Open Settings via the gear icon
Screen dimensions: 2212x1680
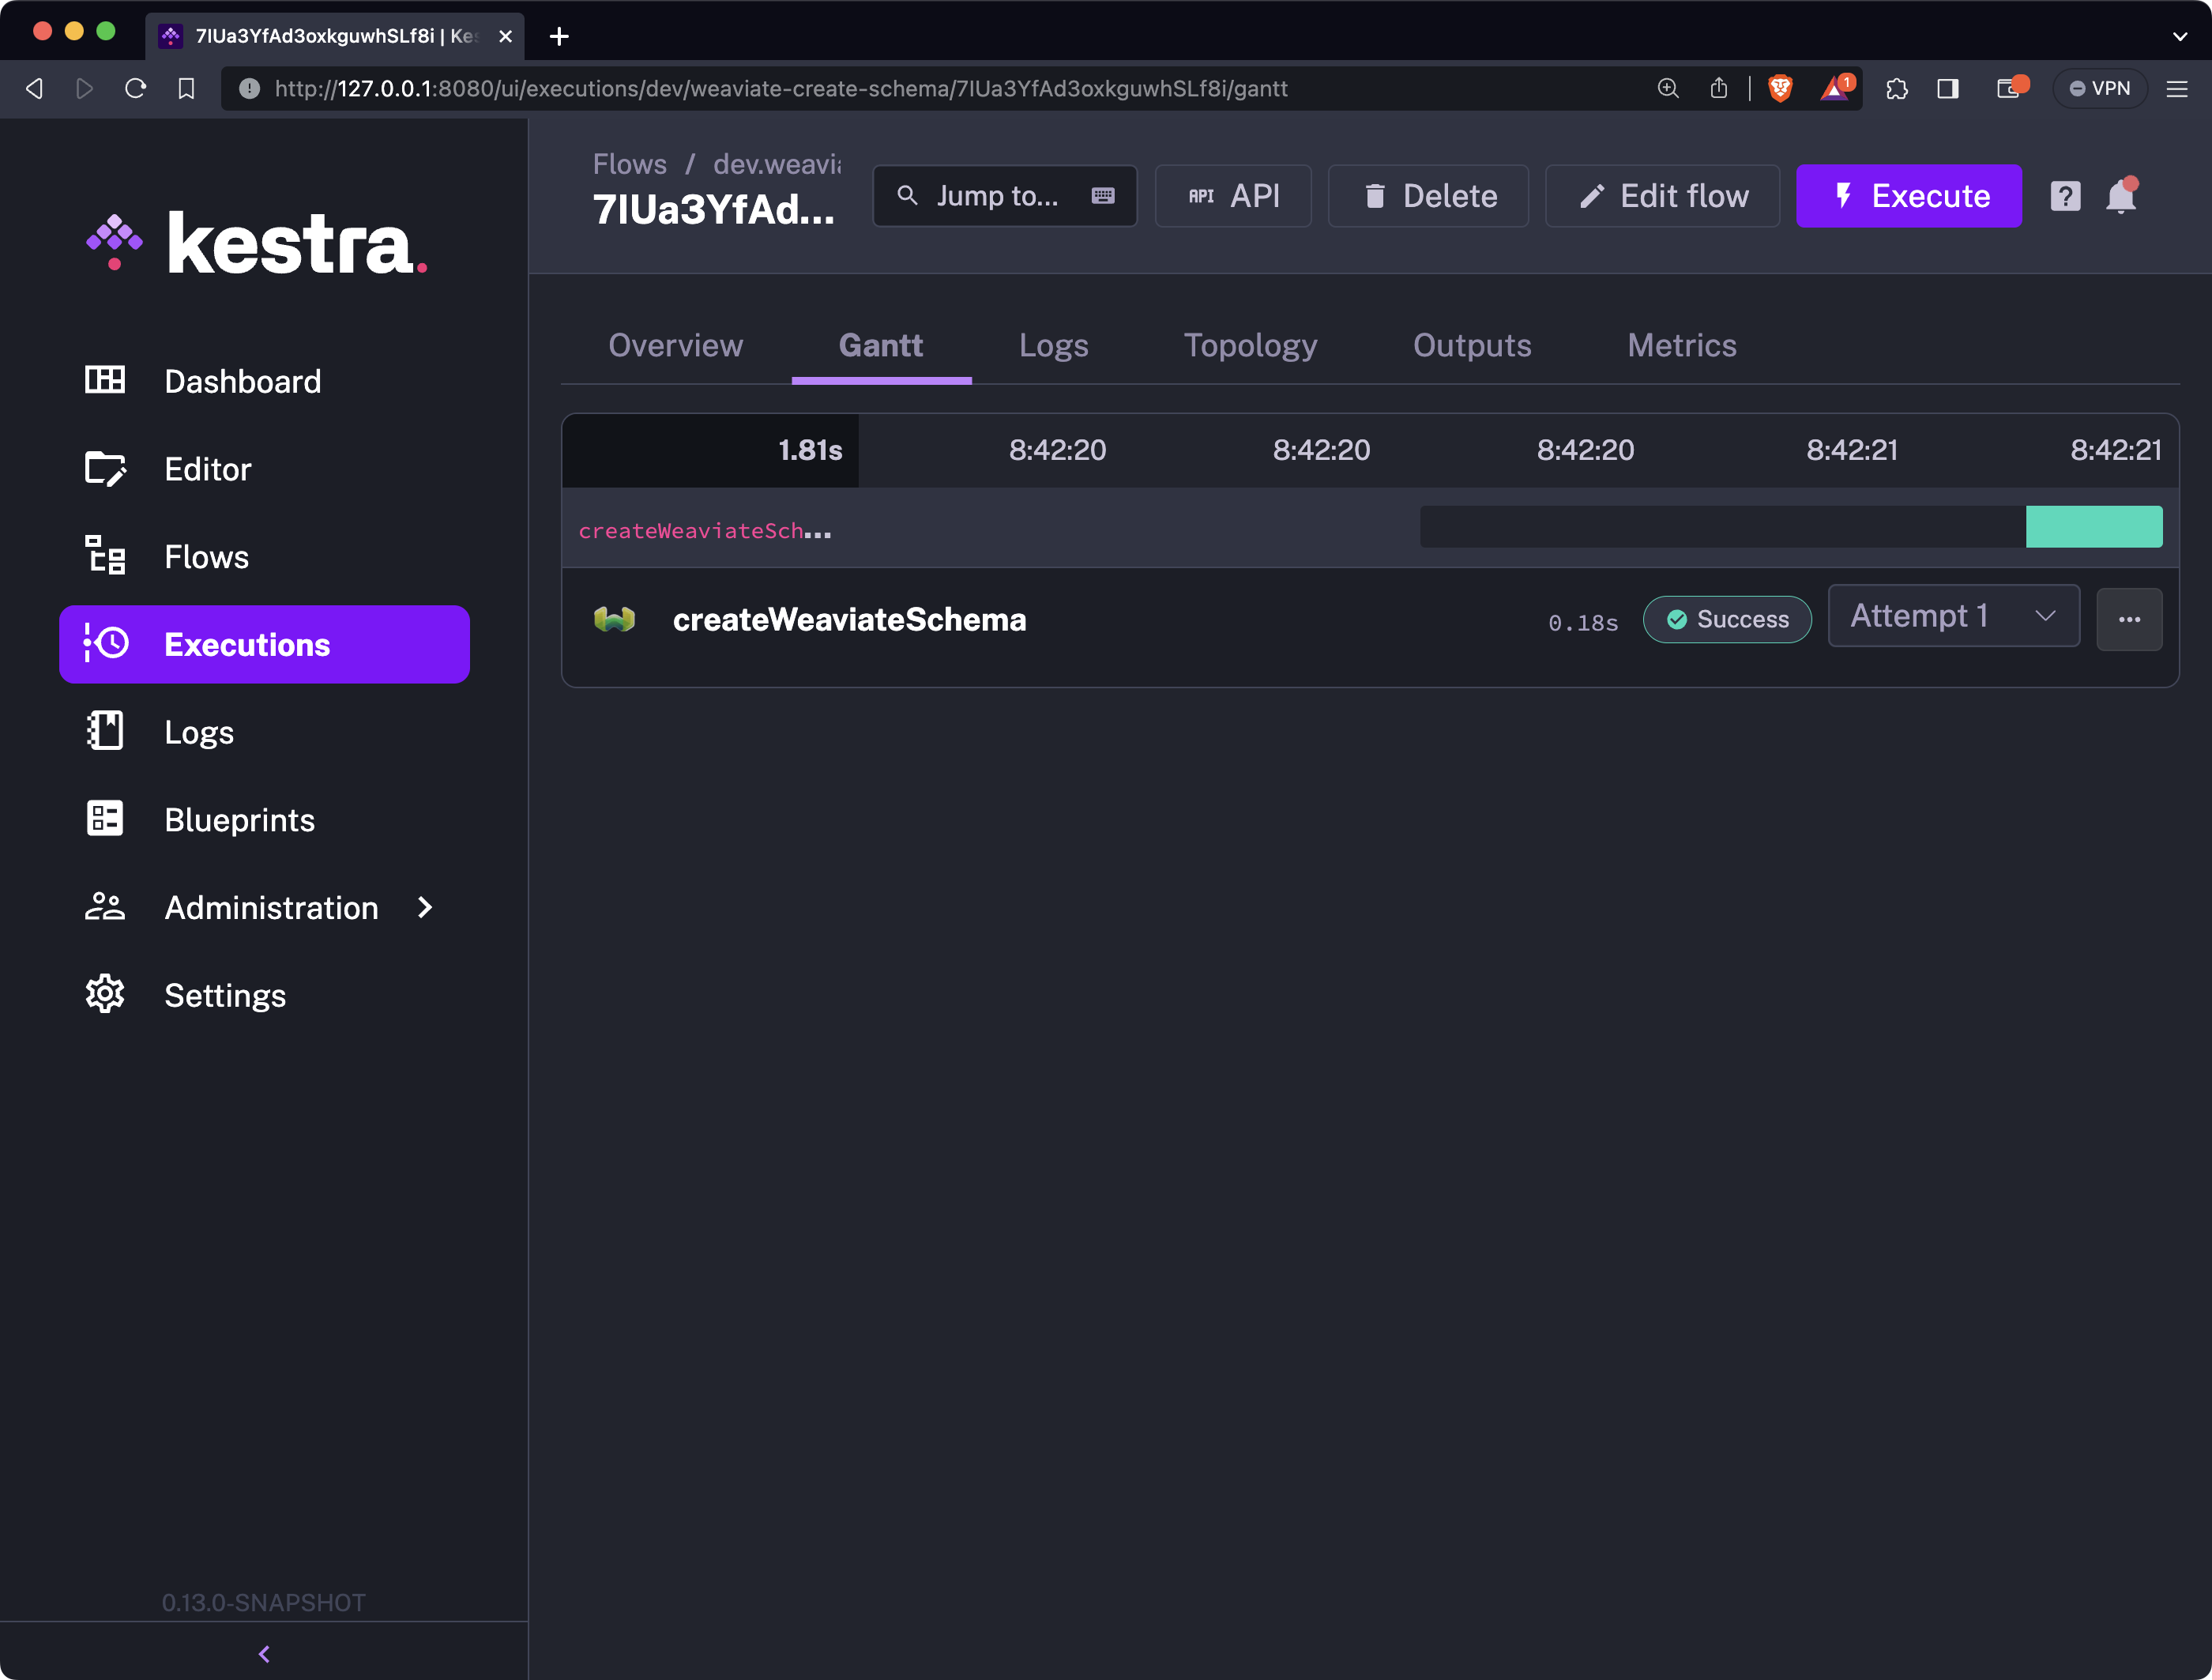point(105,995)
